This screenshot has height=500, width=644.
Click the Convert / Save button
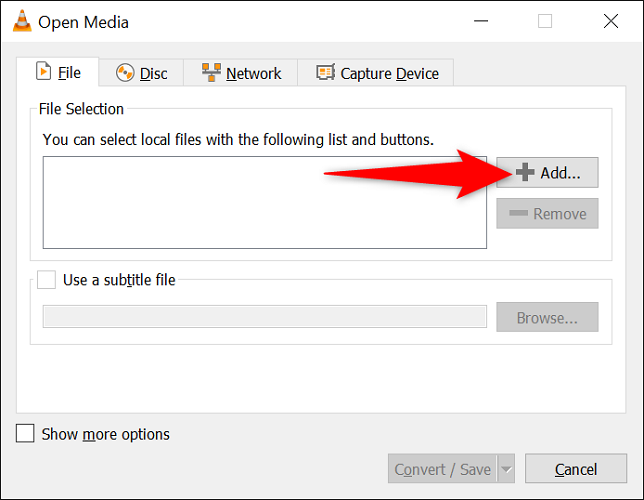(442, 469)
